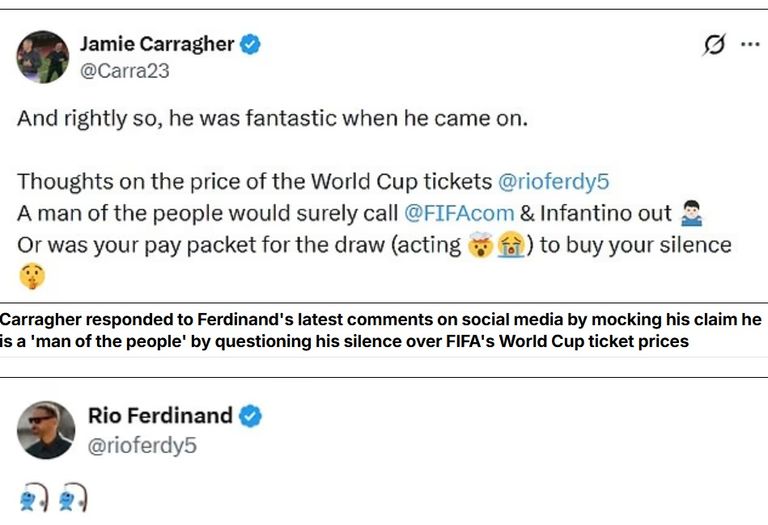Follow the @rioferdy5 mention in the tweet
Screen dimensions: 768x525
(x=554, y=182)
